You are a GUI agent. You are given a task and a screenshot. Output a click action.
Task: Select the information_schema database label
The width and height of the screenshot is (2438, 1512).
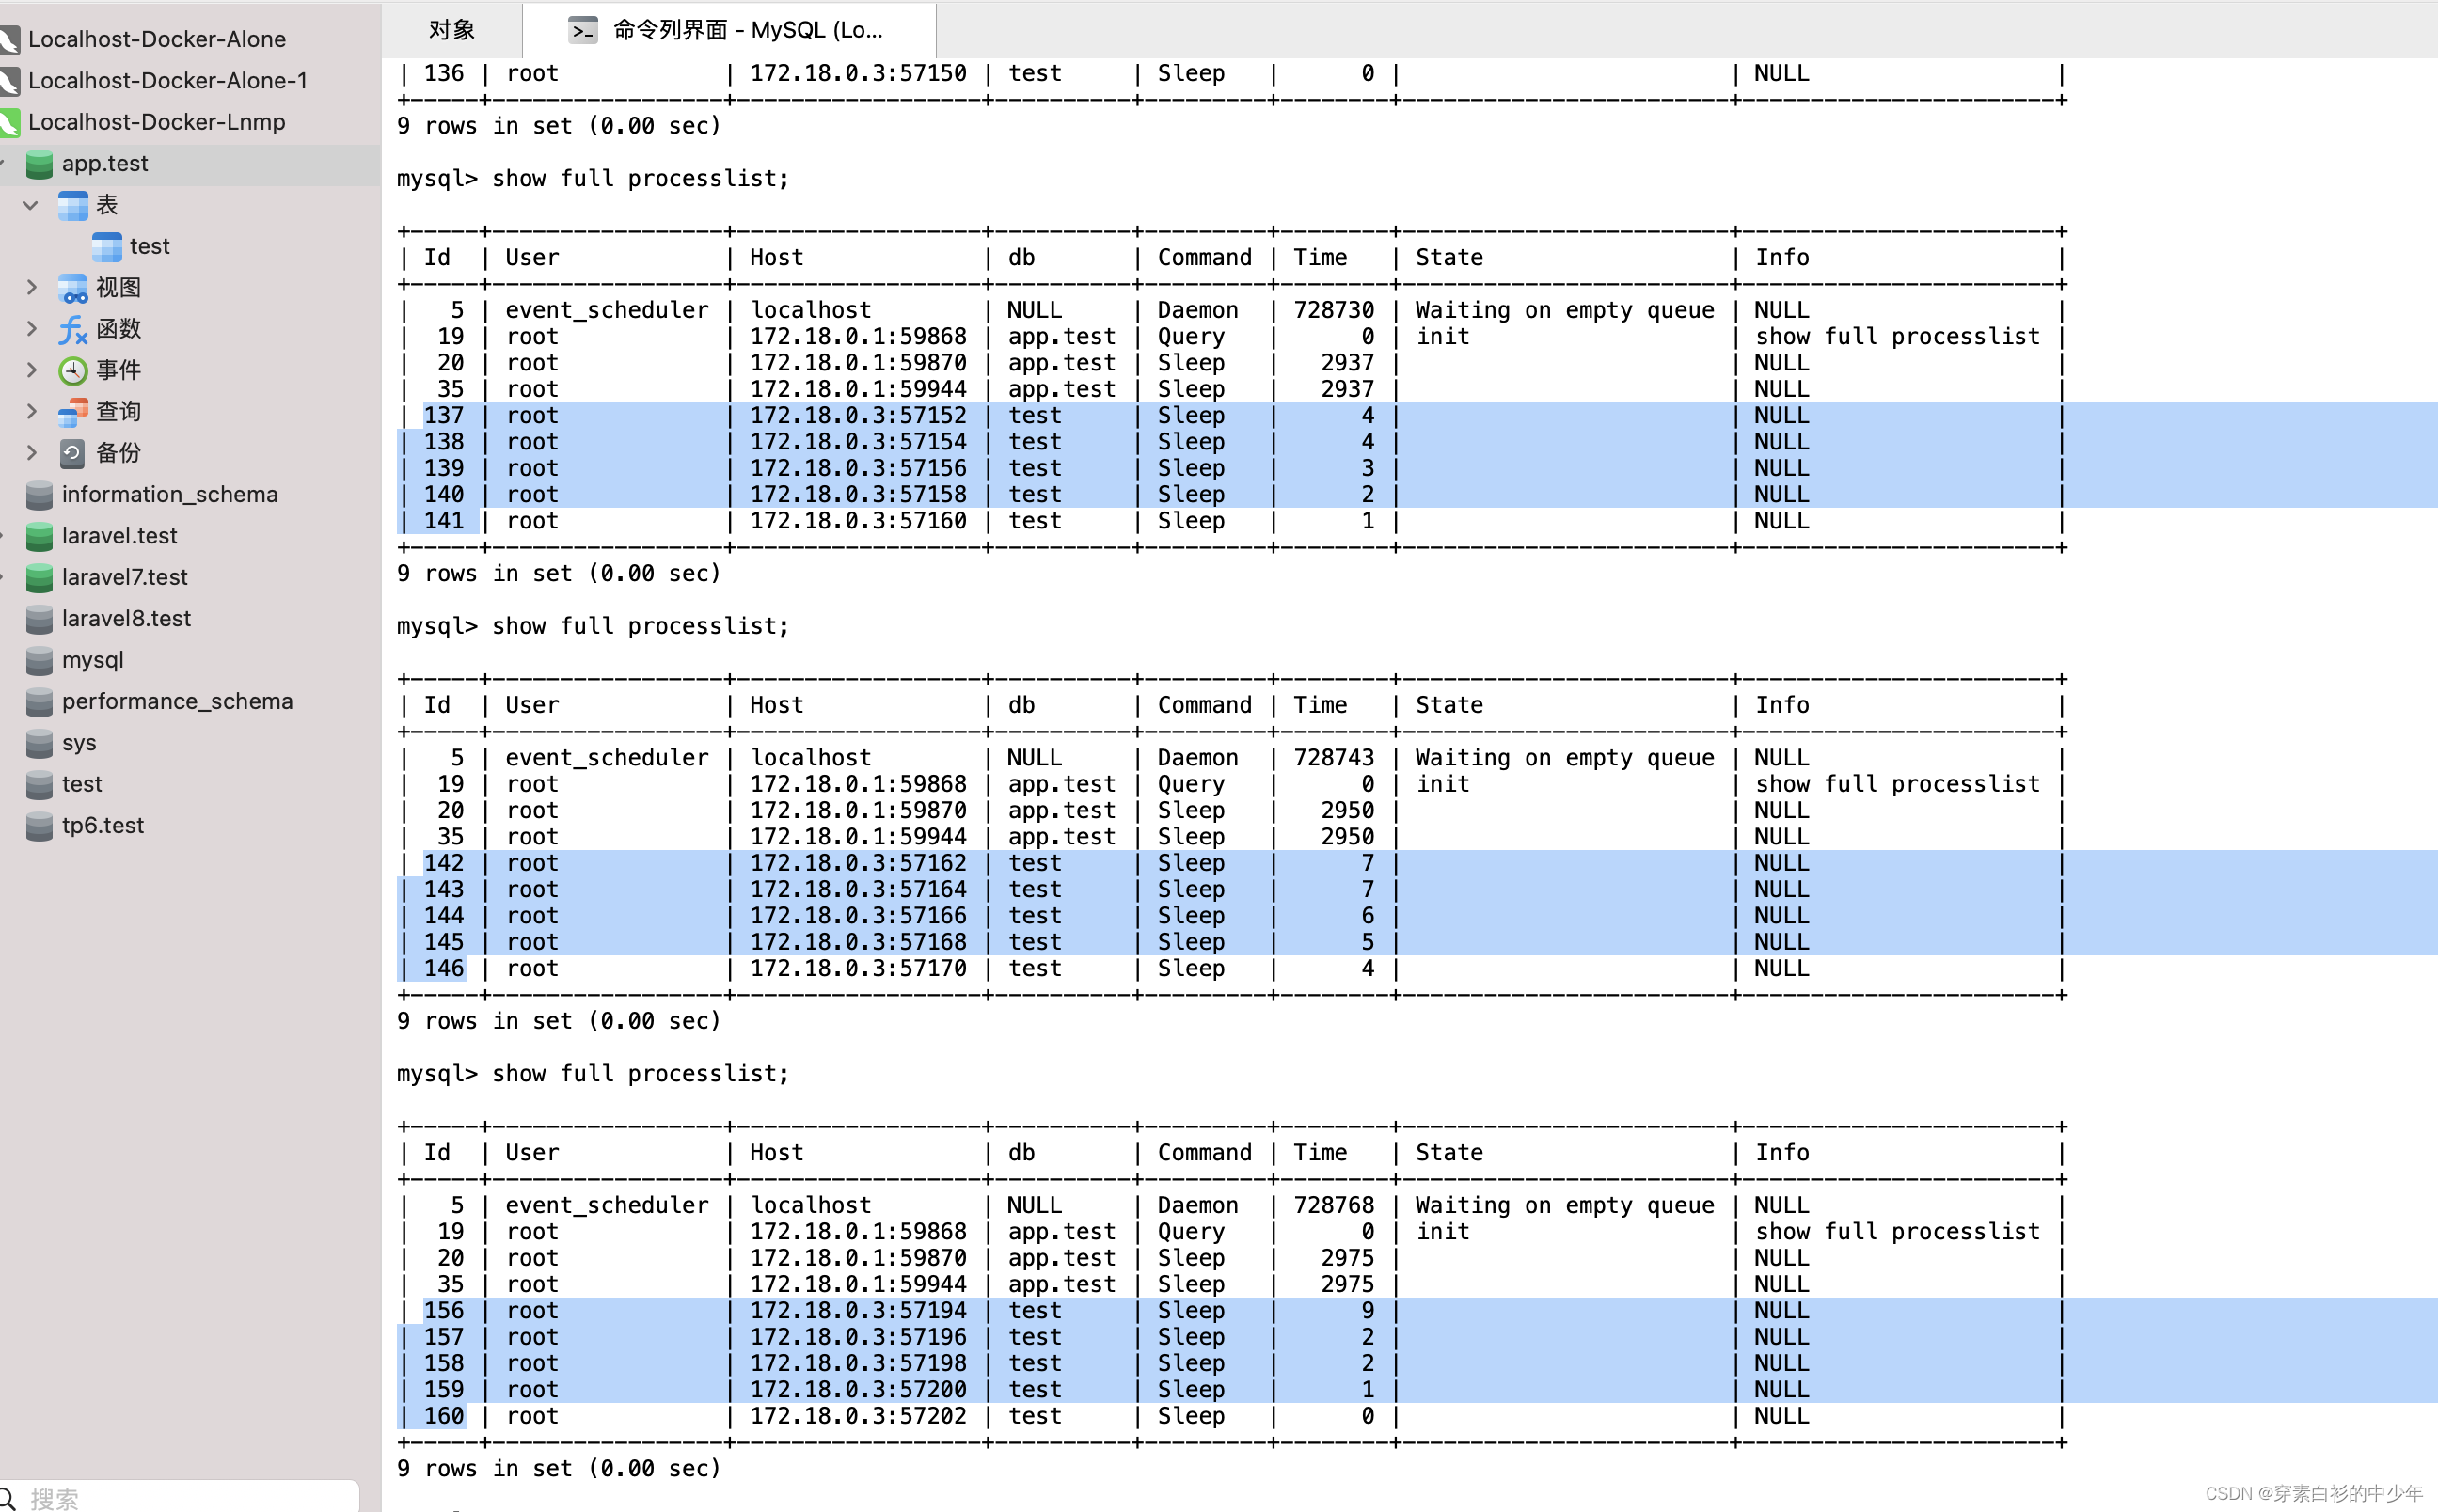[x=170, y=494]
